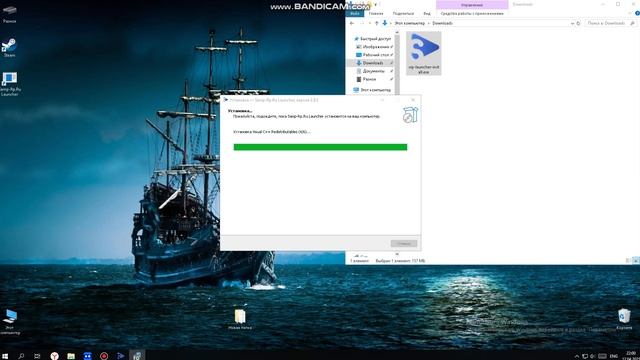Screen dimensions: 640x360
Task: Open recent locations dropdown in Explorer
Action: pos(370,23)
